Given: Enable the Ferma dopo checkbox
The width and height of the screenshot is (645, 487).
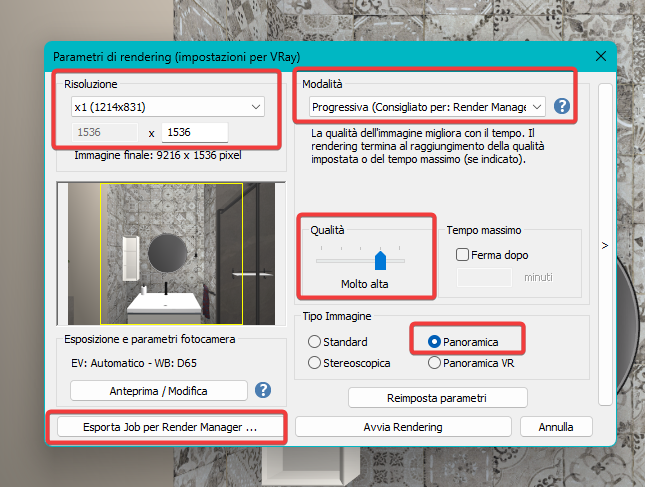Looking at the screenshot, I should point(462,255).
